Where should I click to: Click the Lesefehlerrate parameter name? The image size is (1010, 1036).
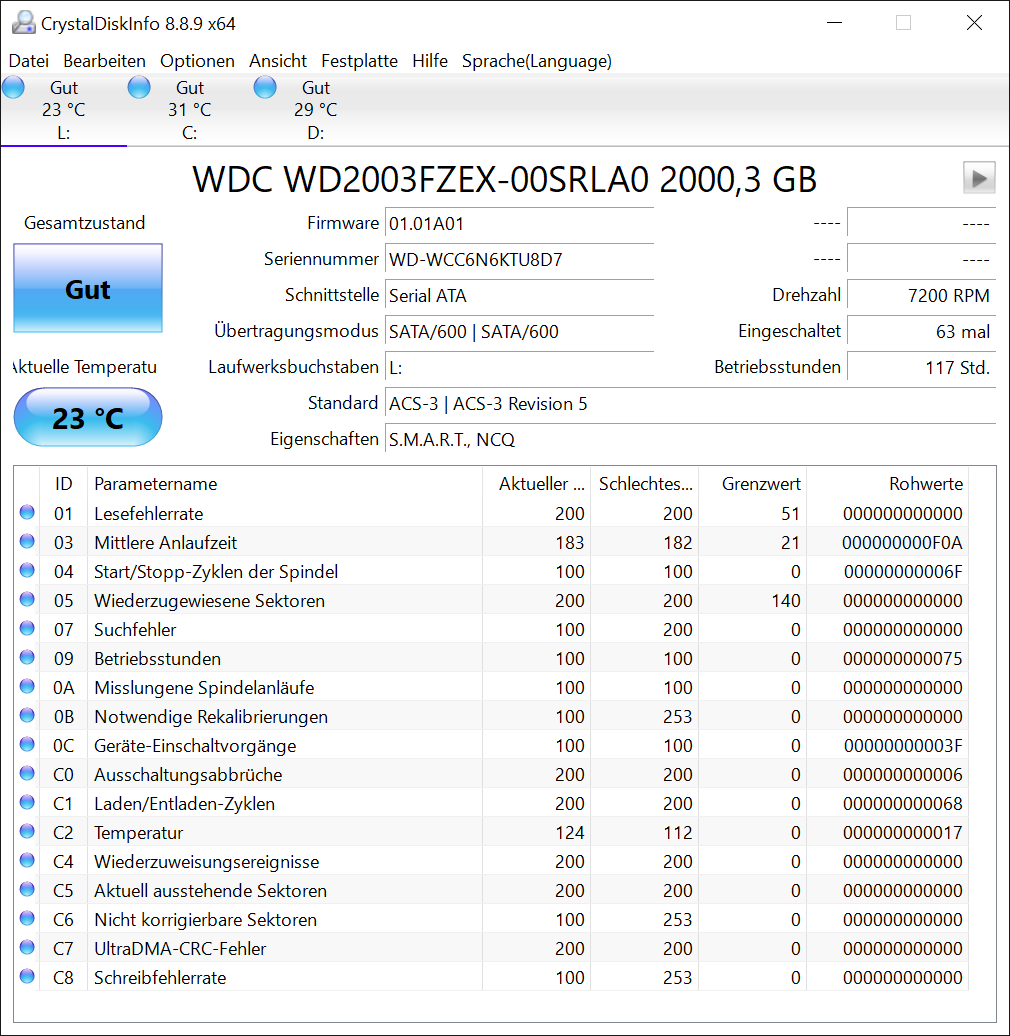click(149, 513)
